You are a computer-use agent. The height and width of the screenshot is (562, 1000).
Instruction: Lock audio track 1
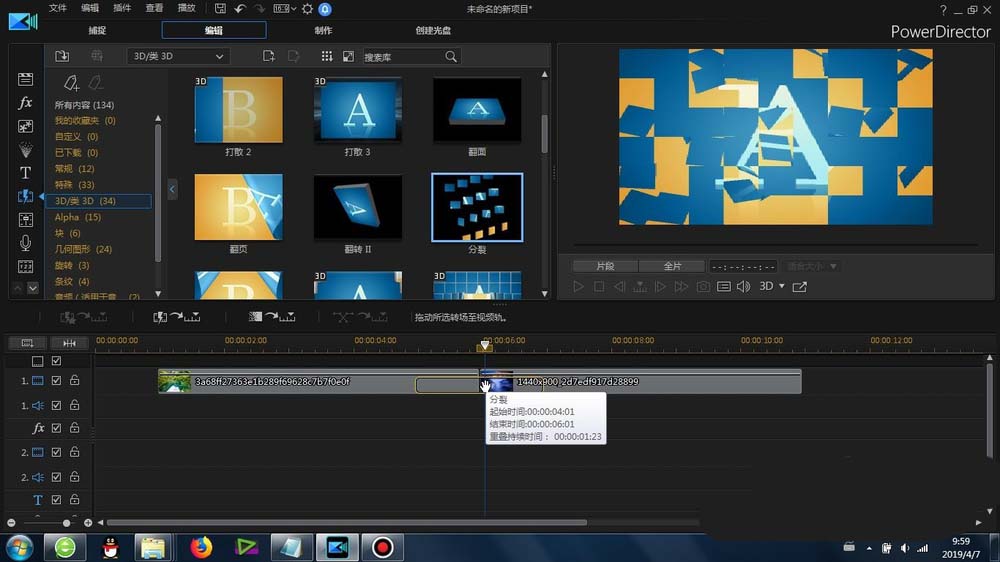[x=75, y=405]
